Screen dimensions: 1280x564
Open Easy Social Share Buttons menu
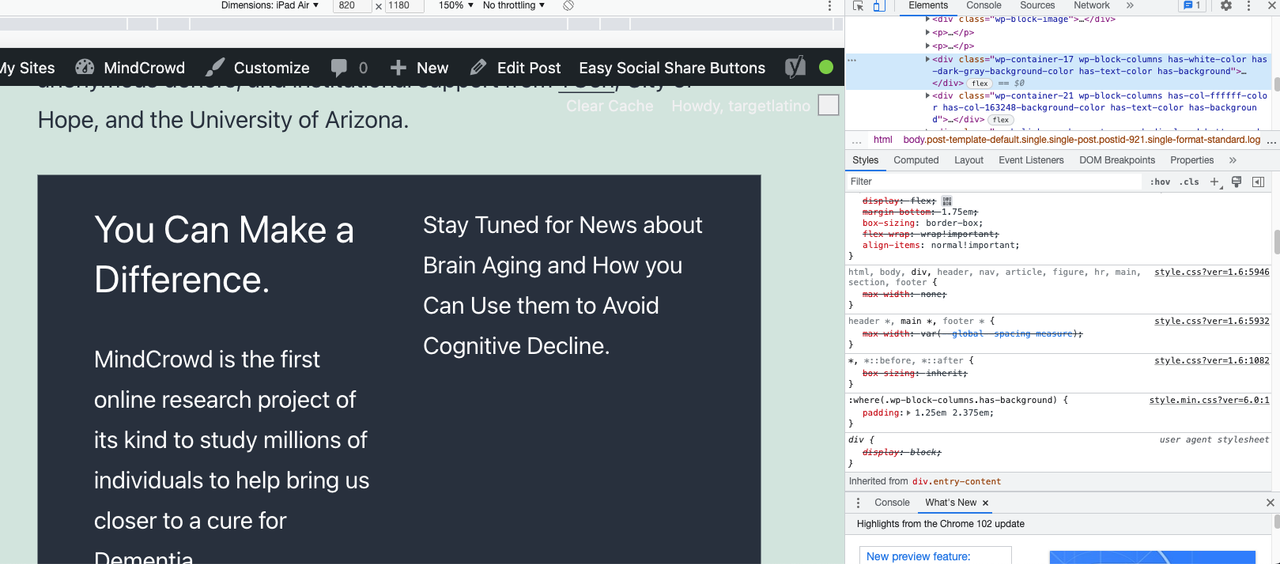(x=672, y=68)
